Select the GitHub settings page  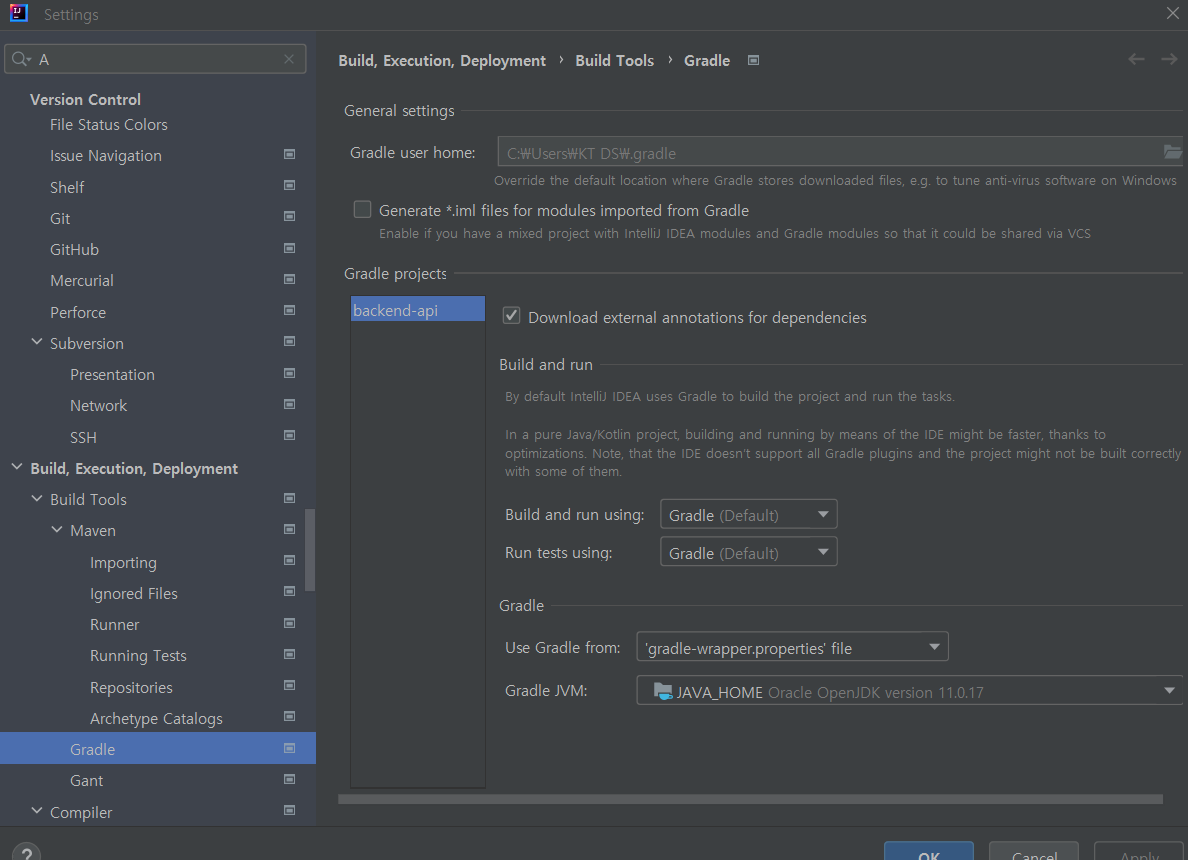(x=74, y=249)
